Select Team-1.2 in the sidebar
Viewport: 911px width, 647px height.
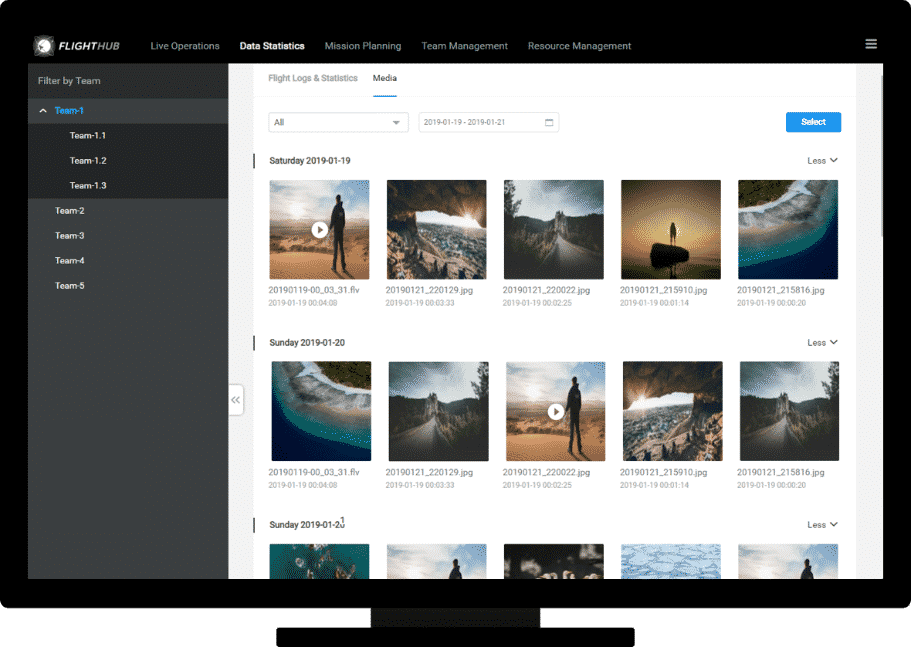(x=88, y=161)
